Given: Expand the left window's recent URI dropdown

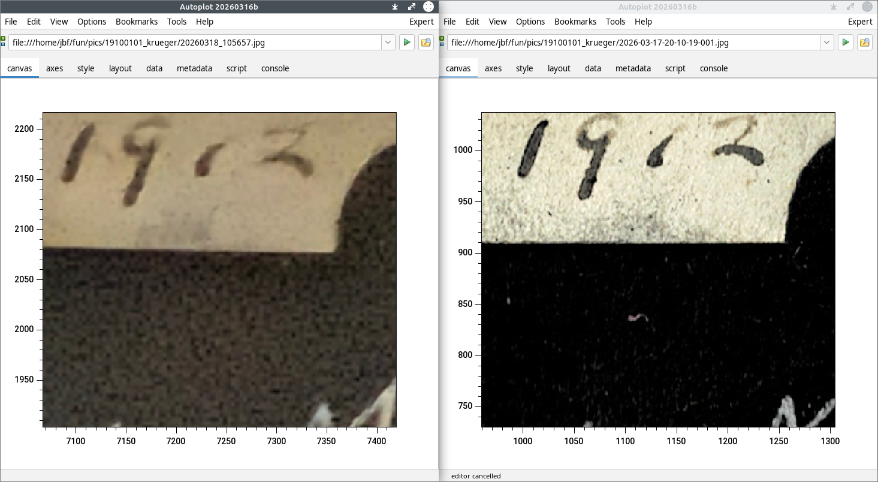Looking at the screenshot, I should click(388, 43).
